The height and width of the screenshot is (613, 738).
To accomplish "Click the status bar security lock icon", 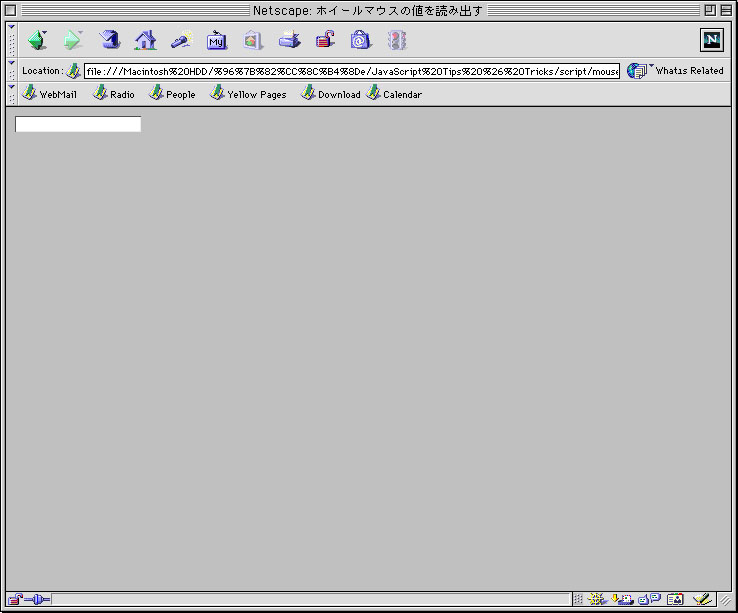I will tap(15, 599).
